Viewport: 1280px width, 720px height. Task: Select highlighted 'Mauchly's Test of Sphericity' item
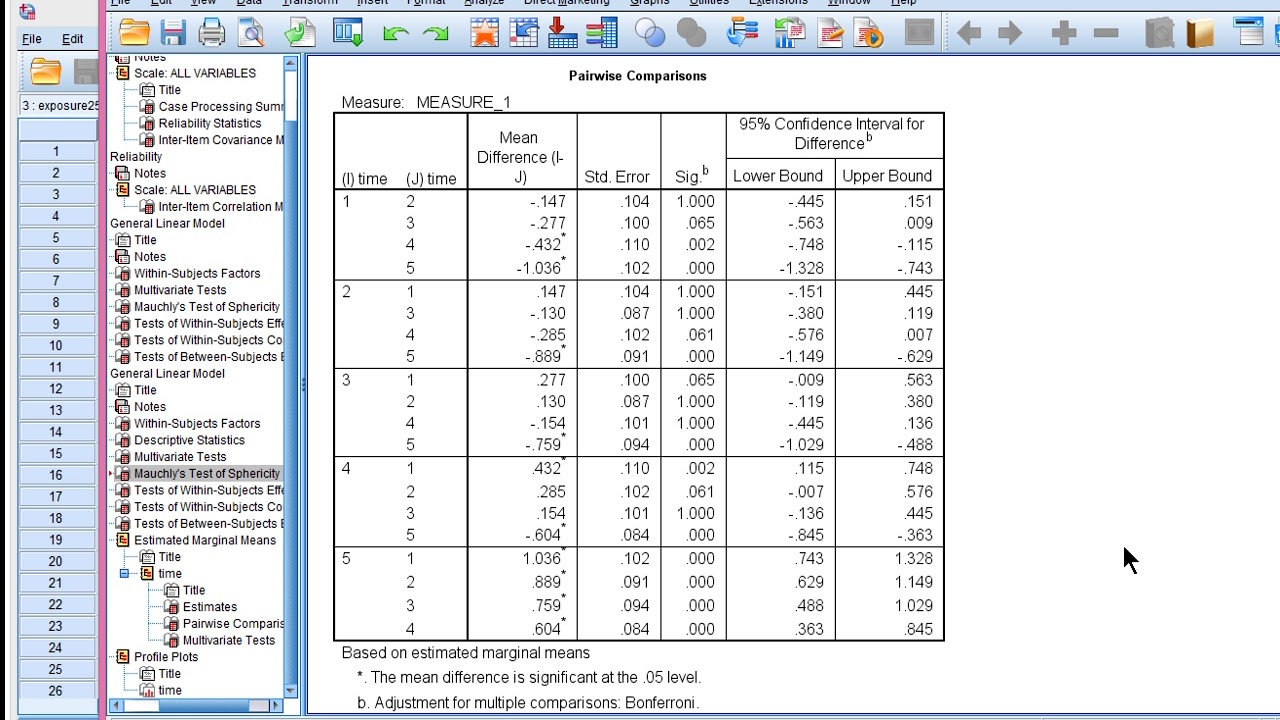[x=206, y=474]
